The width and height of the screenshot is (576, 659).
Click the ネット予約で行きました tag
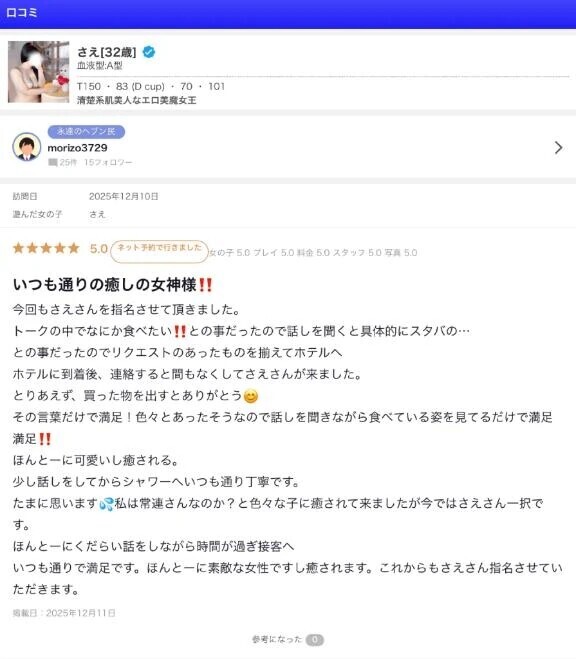(159, 251)
